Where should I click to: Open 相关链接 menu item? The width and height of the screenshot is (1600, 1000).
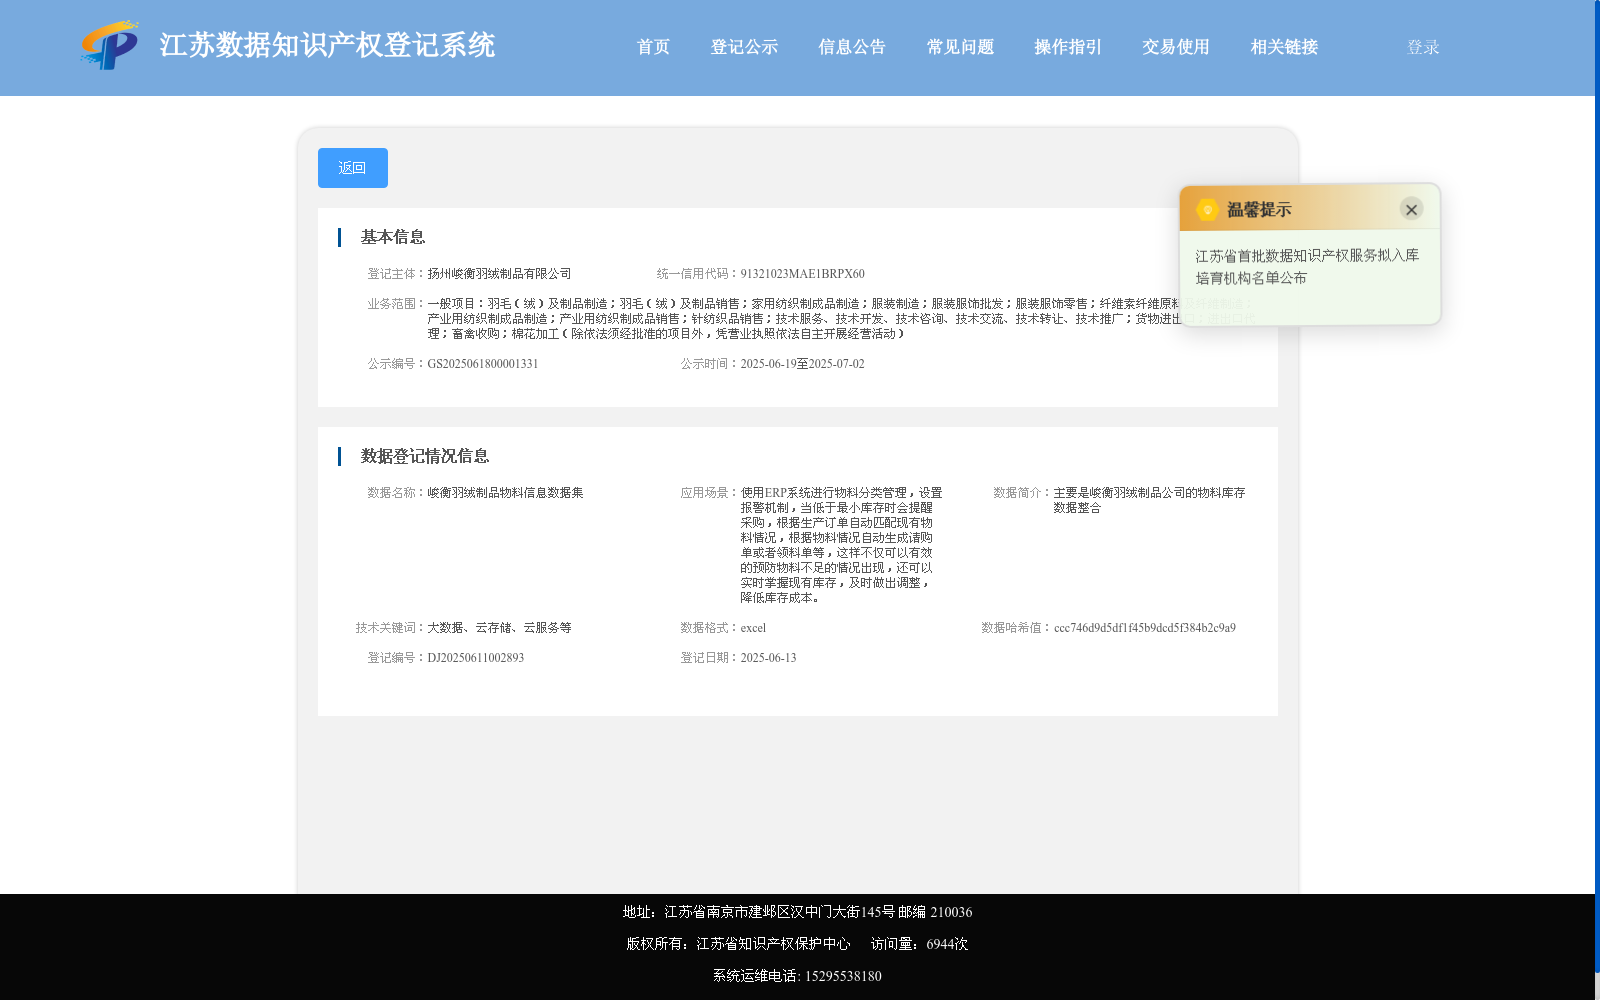click(x=1284, y=47)
